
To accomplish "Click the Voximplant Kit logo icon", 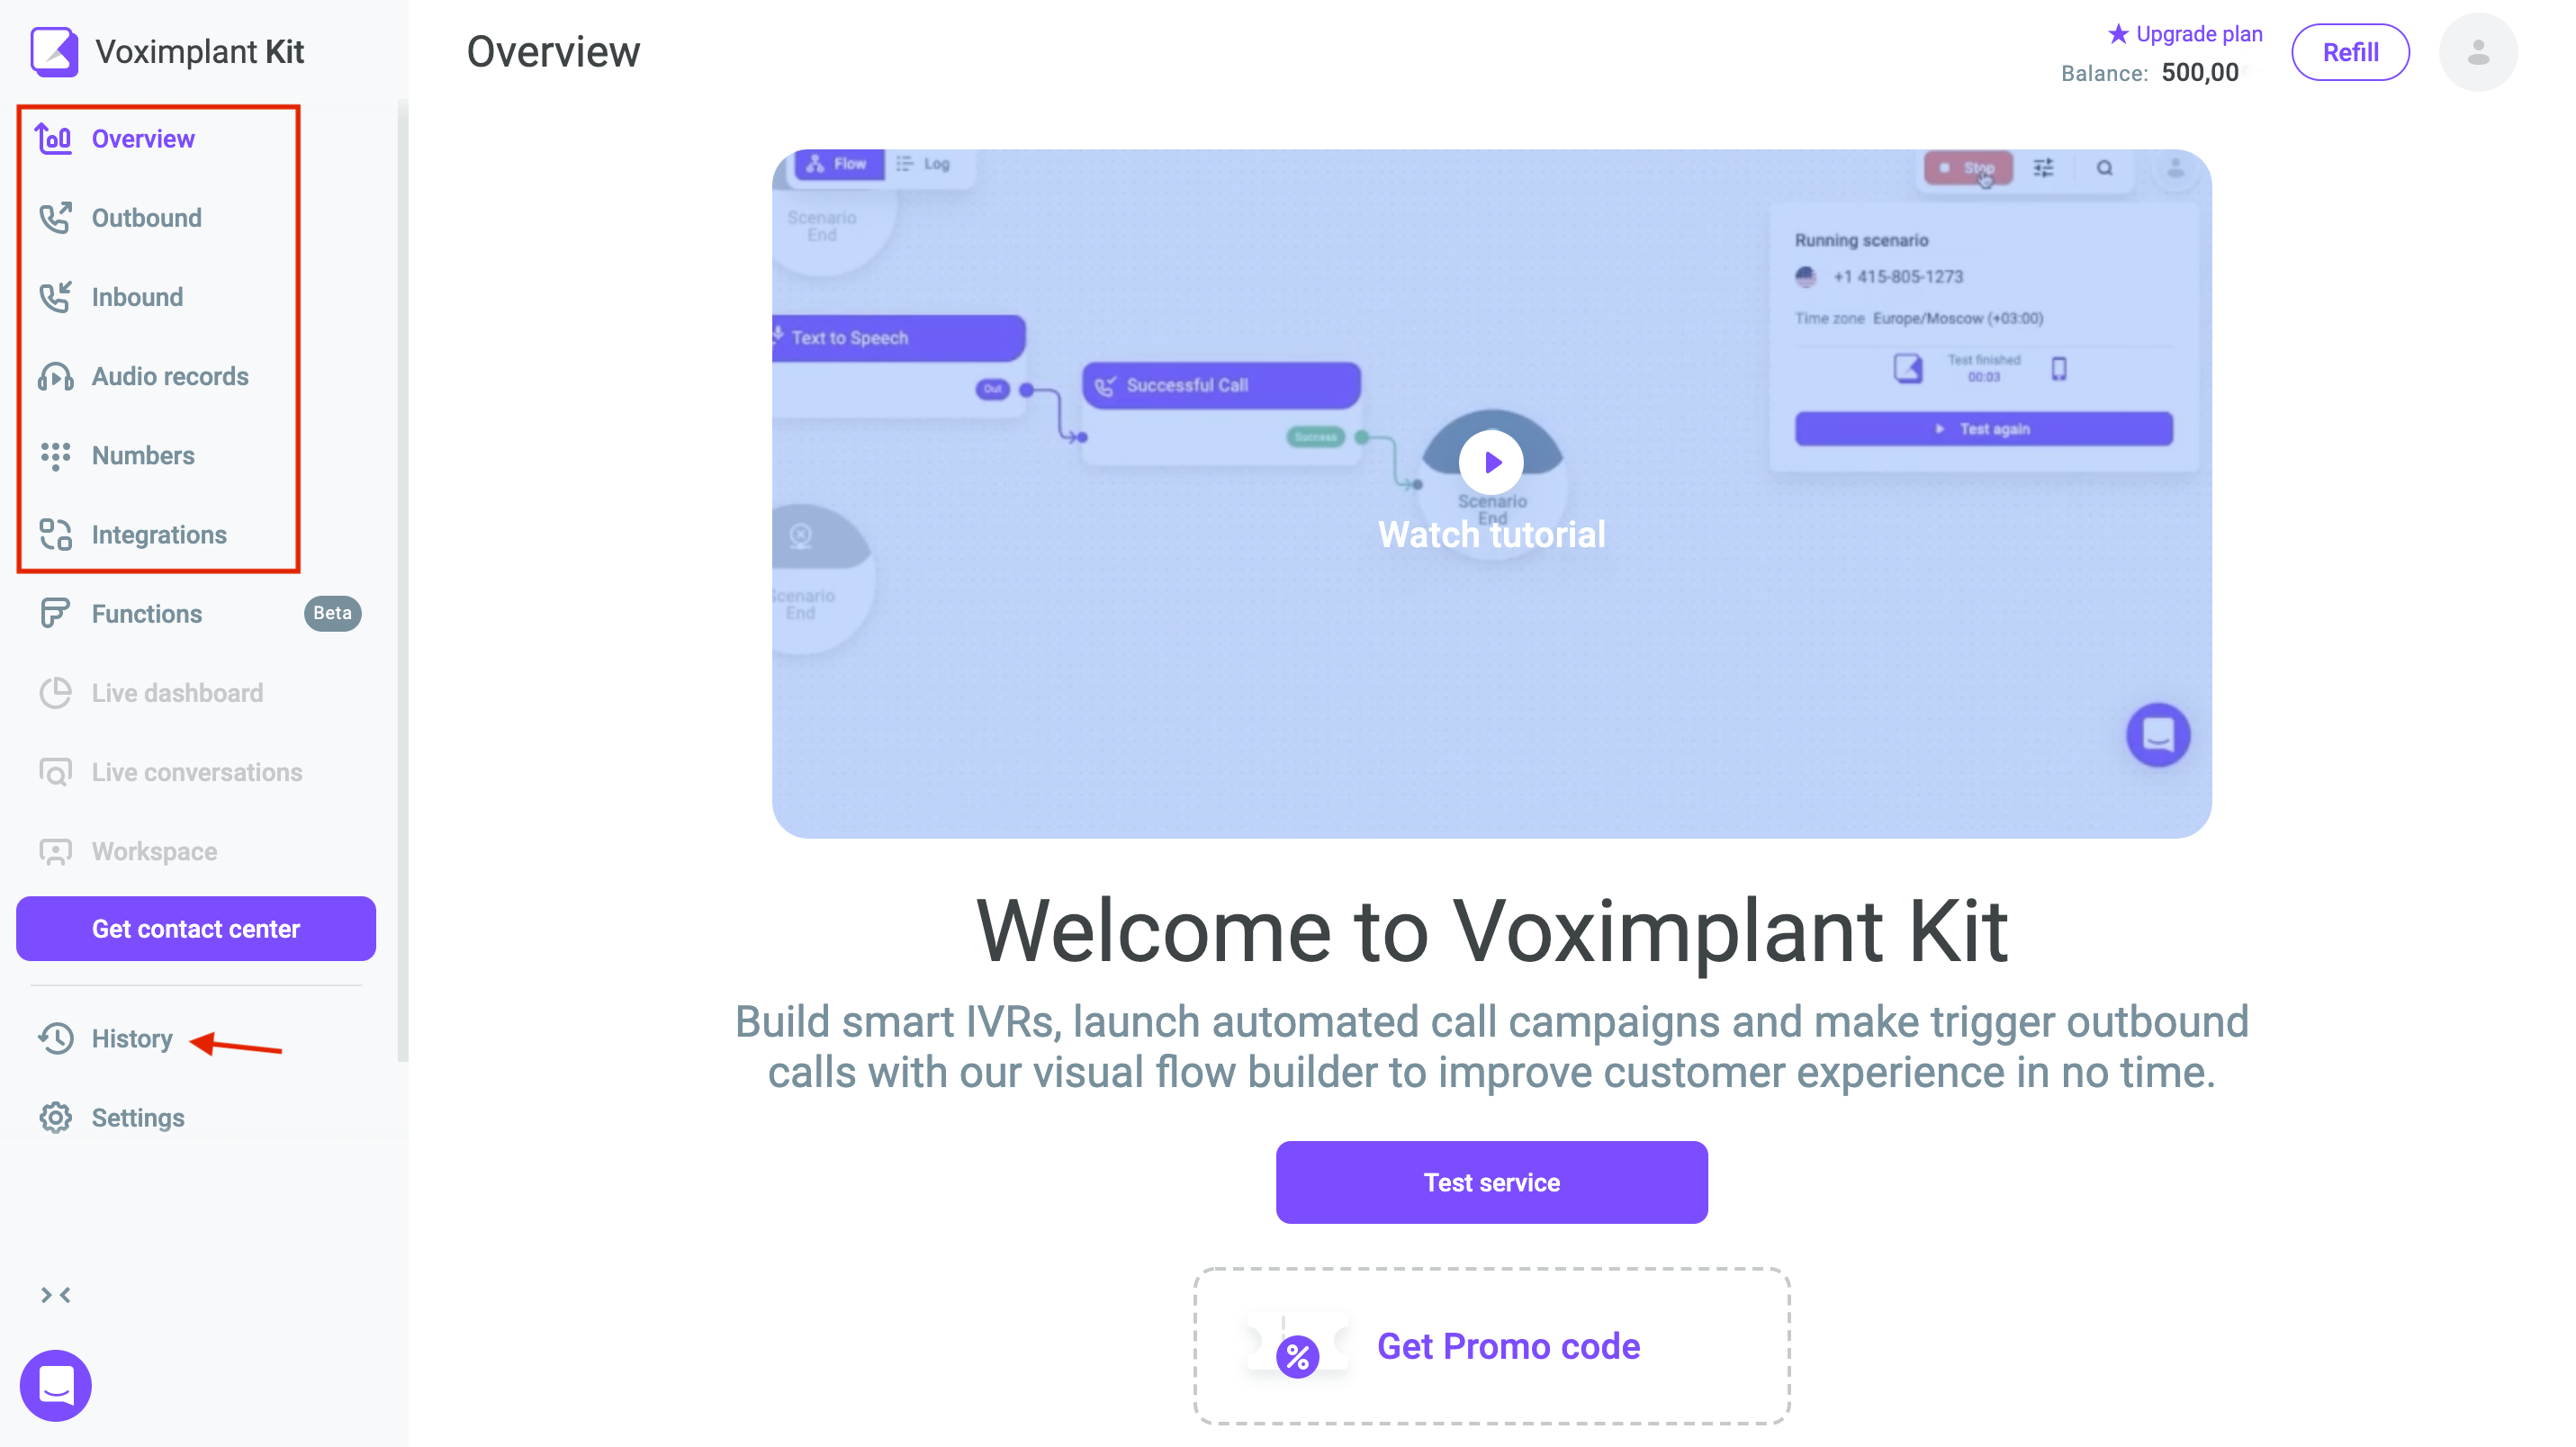I will pos(54,51).
